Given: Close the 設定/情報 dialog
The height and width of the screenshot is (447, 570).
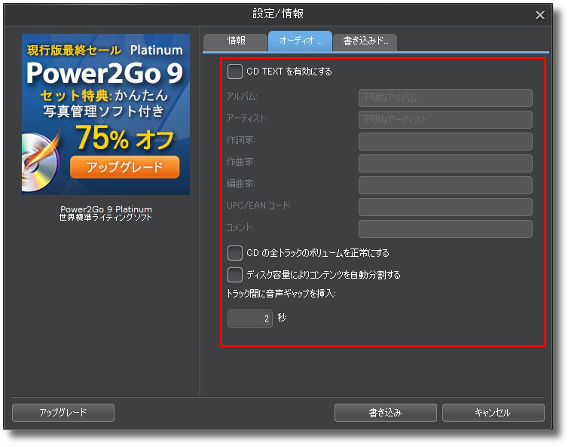Looking at the screenshot, I should [x=540, y=15].
